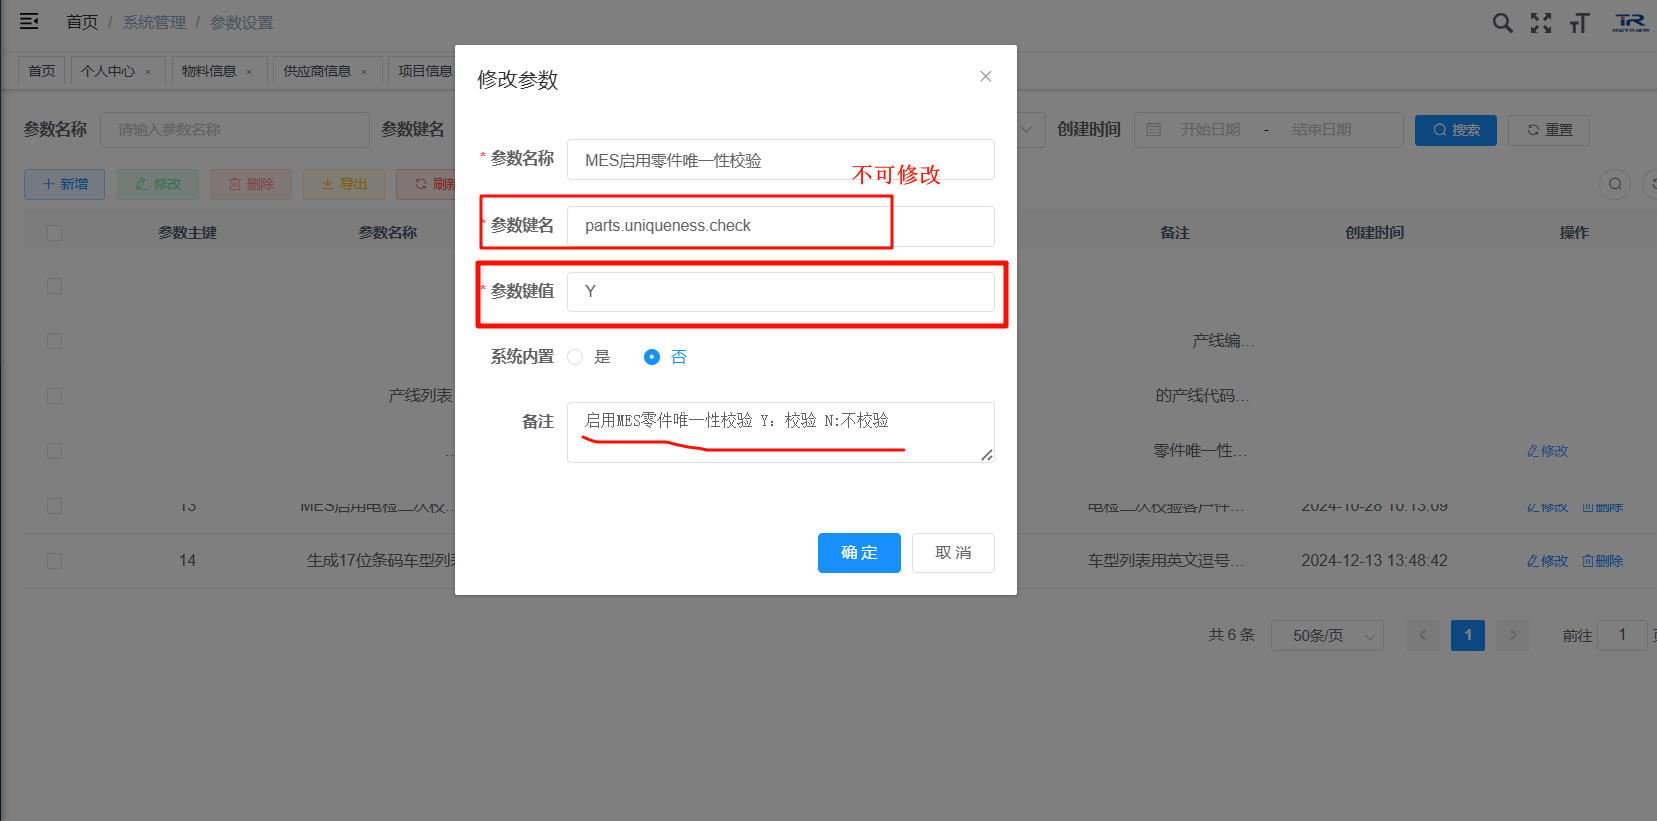1657x821 pixels.
Task: Go to next page arrow in pagination
Action: coord(1513,635)
